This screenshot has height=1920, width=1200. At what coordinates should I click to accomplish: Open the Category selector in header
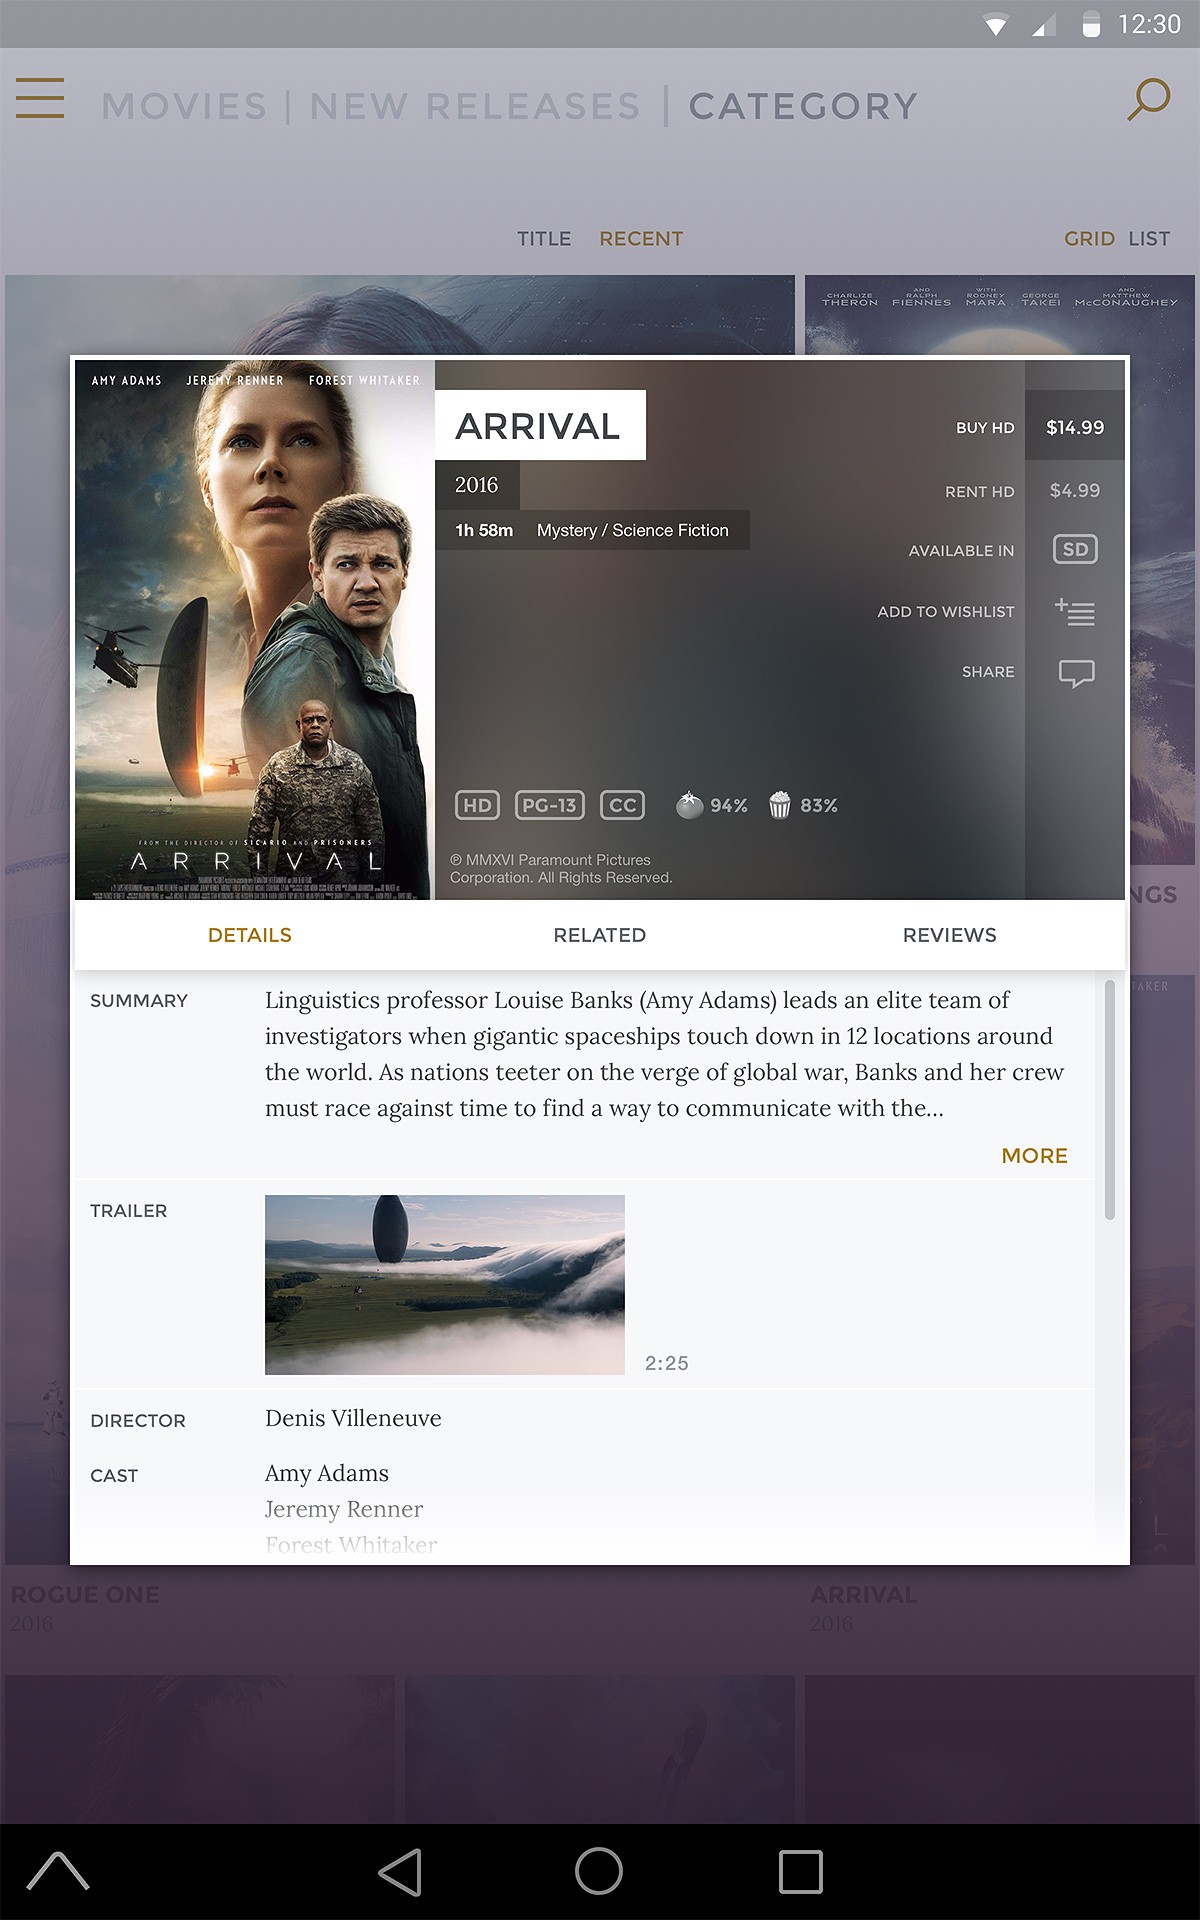[x=803, y=106]
